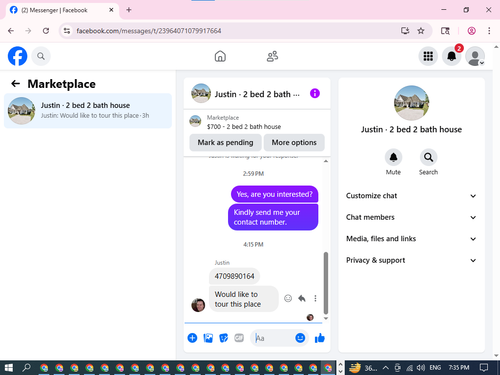Open more actions plus icon in composer
The height and width of the screenshot is (375, 500).
[x=192, y=338]
